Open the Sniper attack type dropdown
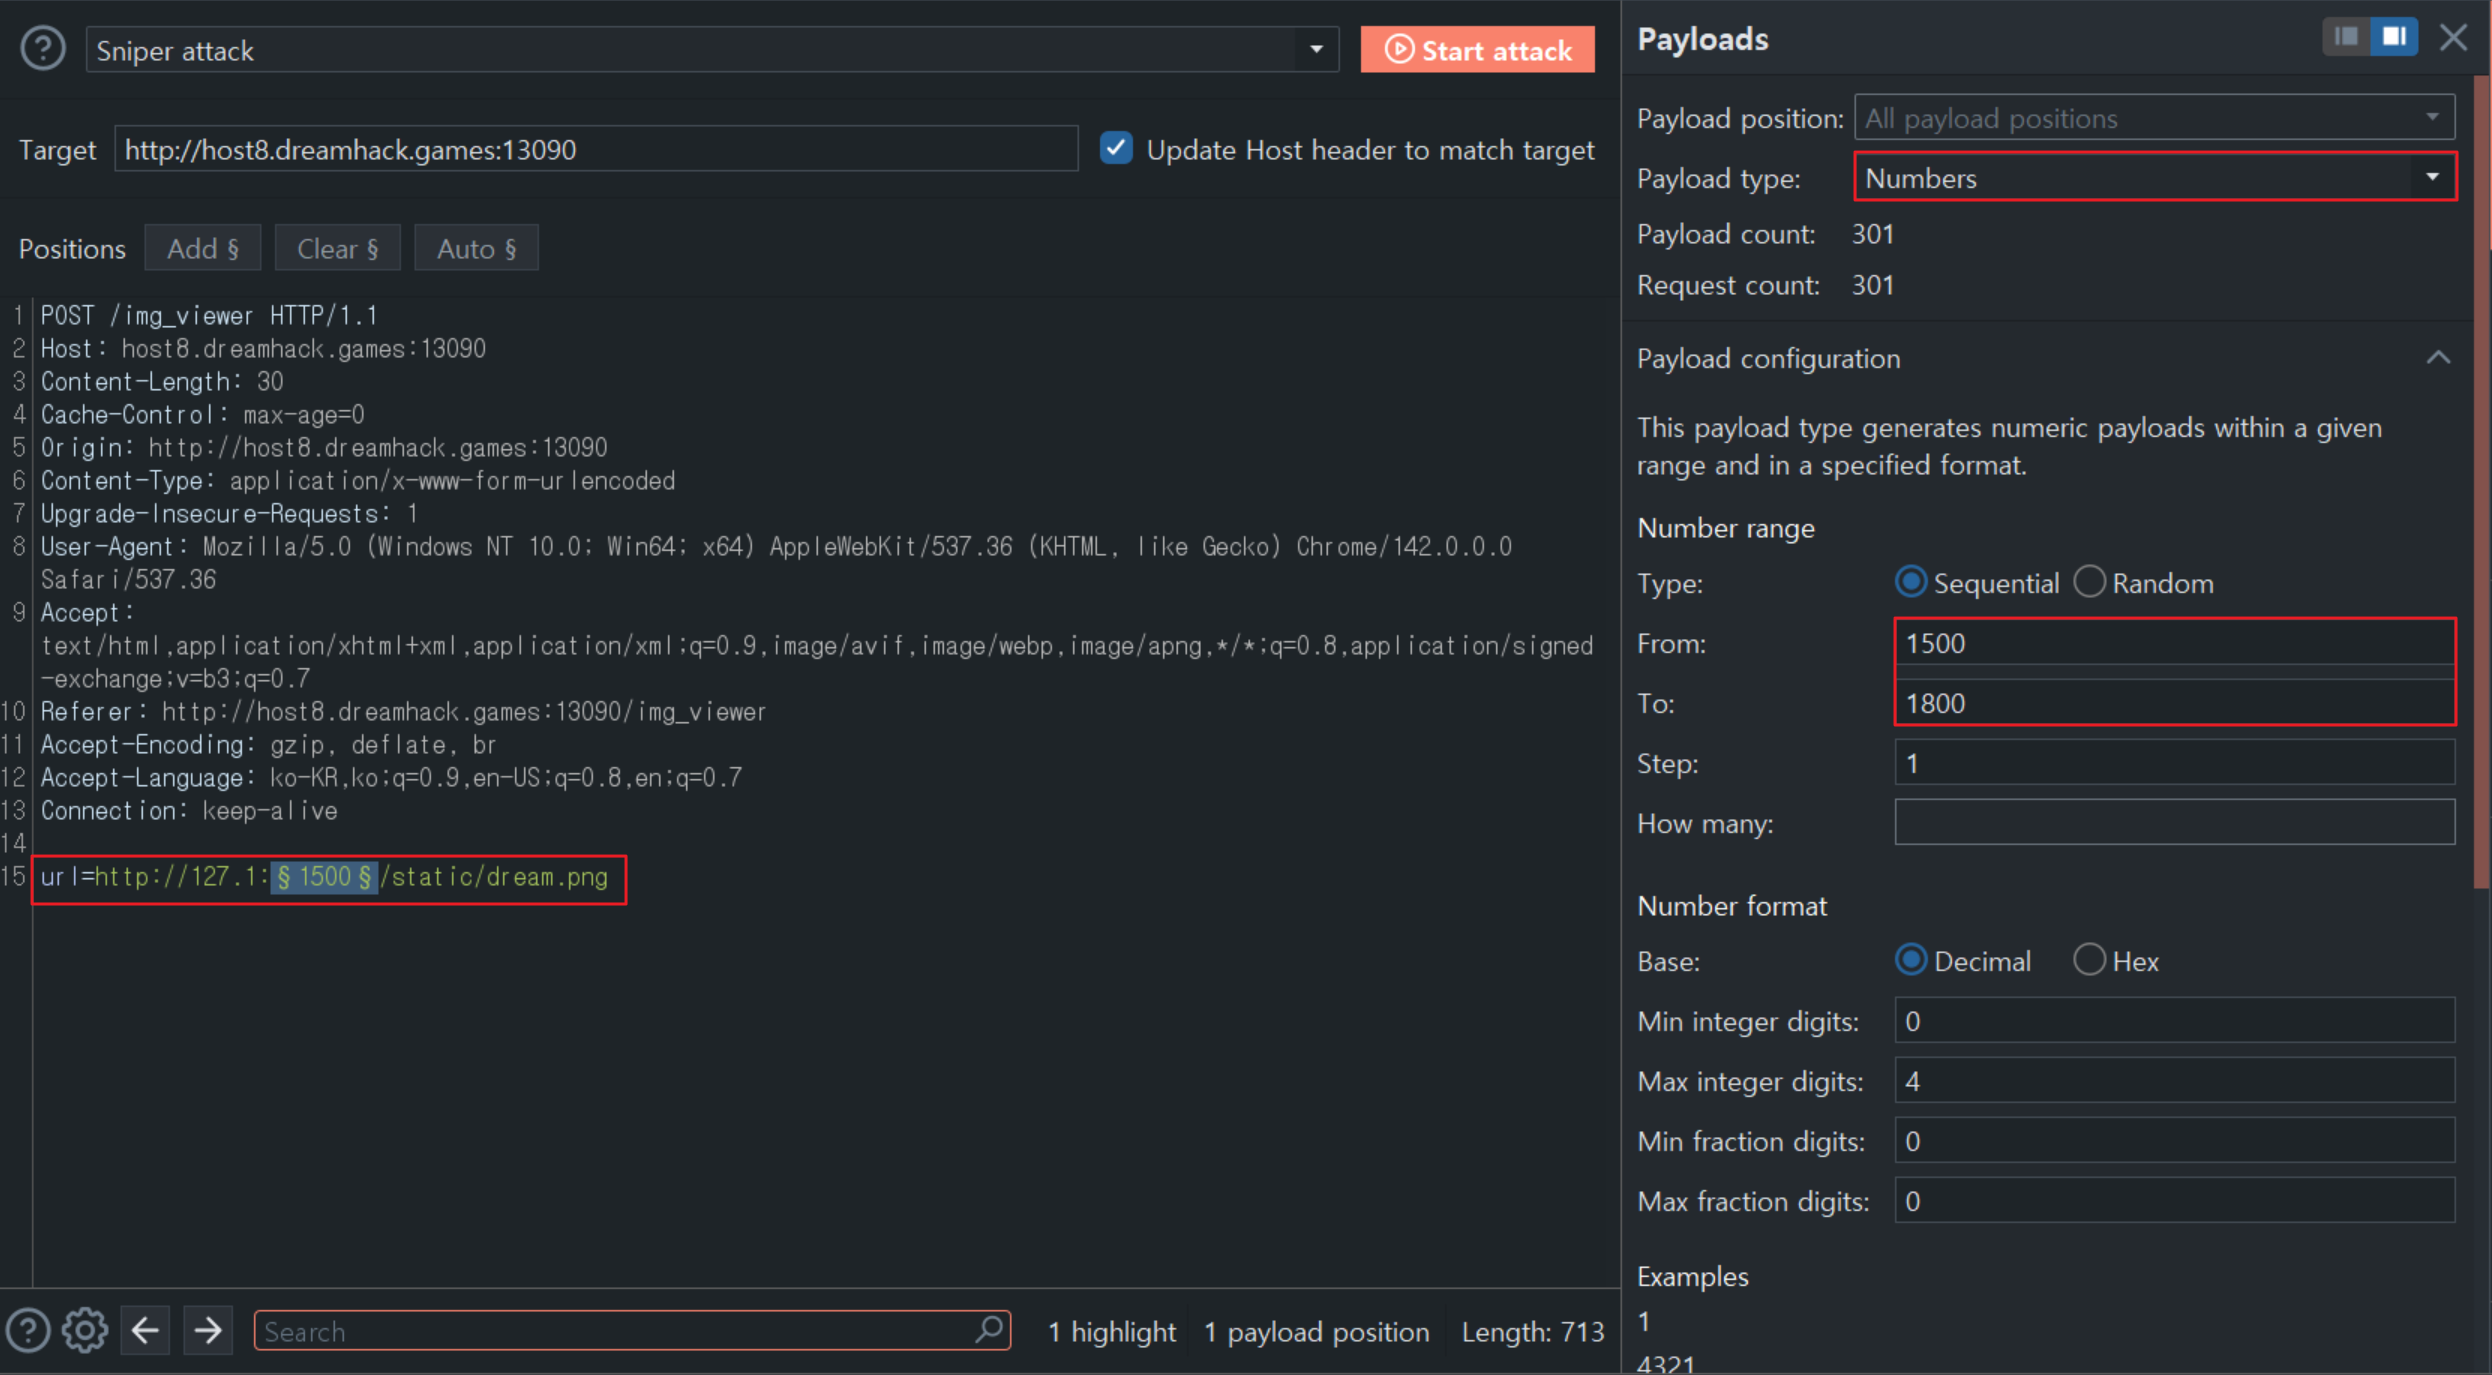Viewport: 2492px width, 1375px height. pos(1316,50)
